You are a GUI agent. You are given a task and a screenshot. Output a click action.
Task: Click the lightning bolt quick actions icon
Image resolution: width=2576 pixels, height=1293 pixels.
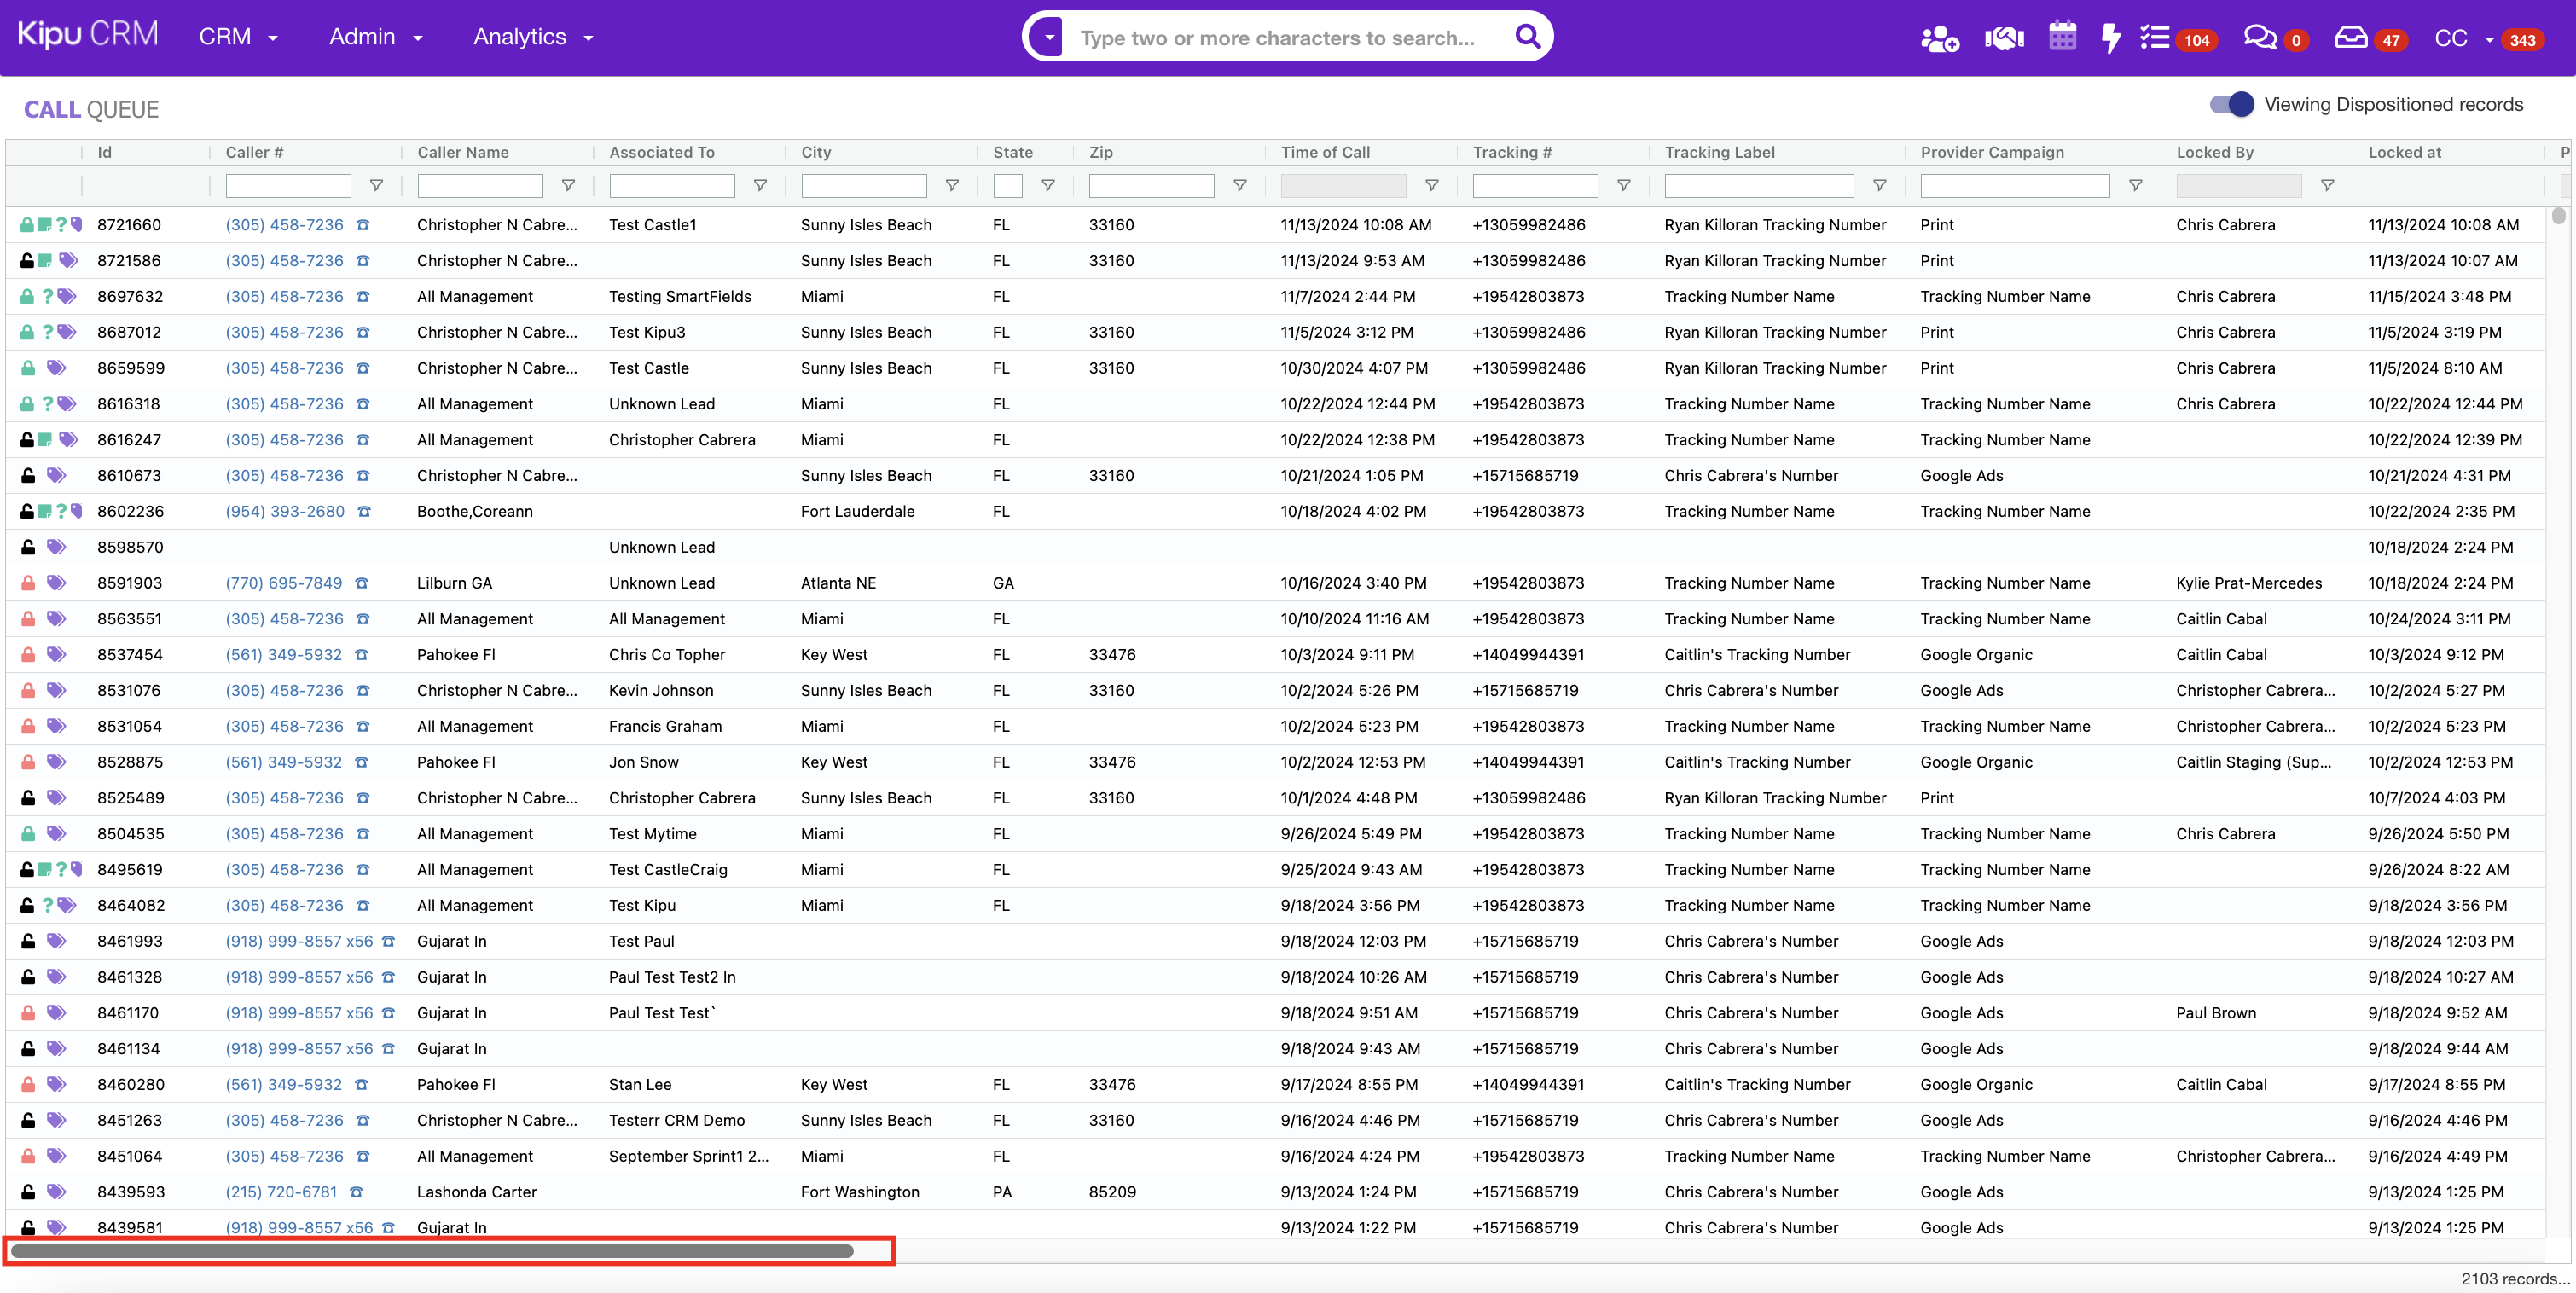[2111, 38]
